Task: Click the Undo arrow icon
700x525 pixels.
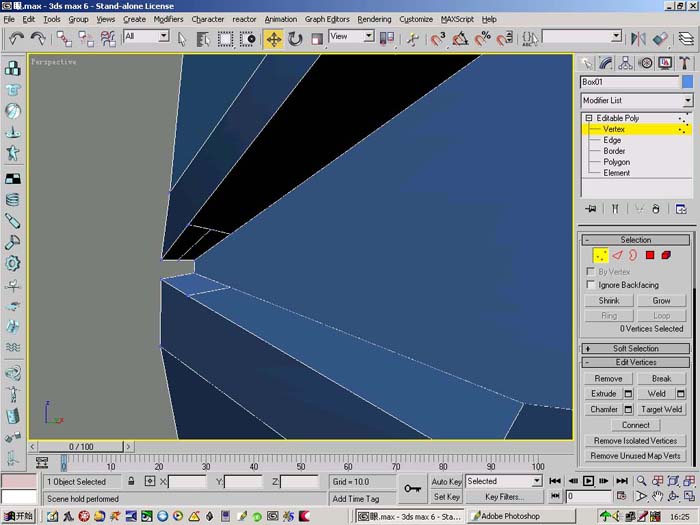Action: [16, 39]
